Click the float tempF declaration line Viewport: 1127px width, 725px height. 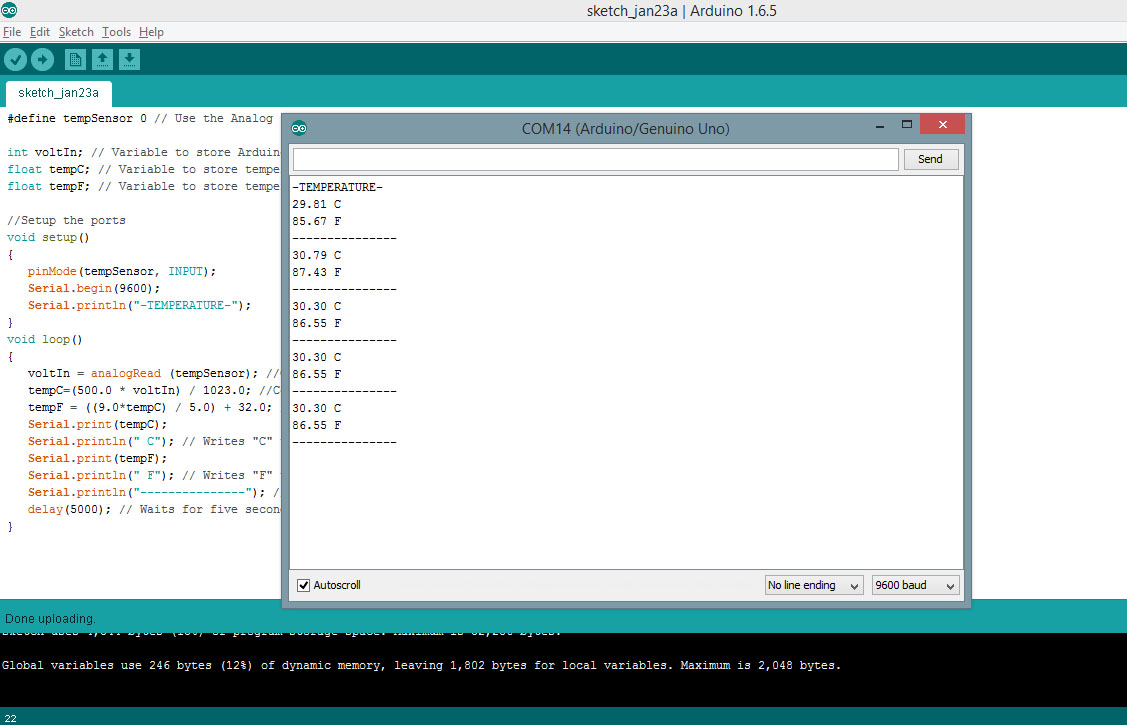coord(143,187)
